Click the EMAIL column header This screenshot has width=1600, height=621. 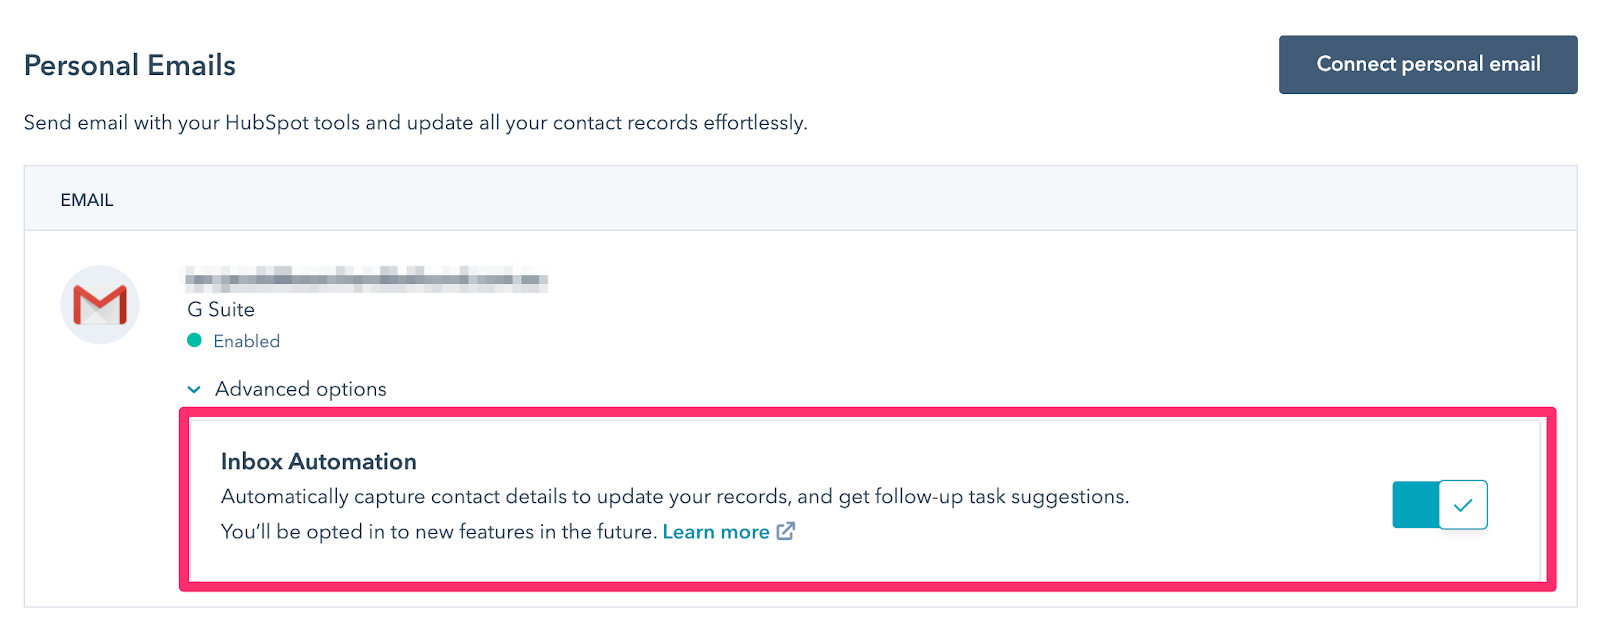click(87, 200)
